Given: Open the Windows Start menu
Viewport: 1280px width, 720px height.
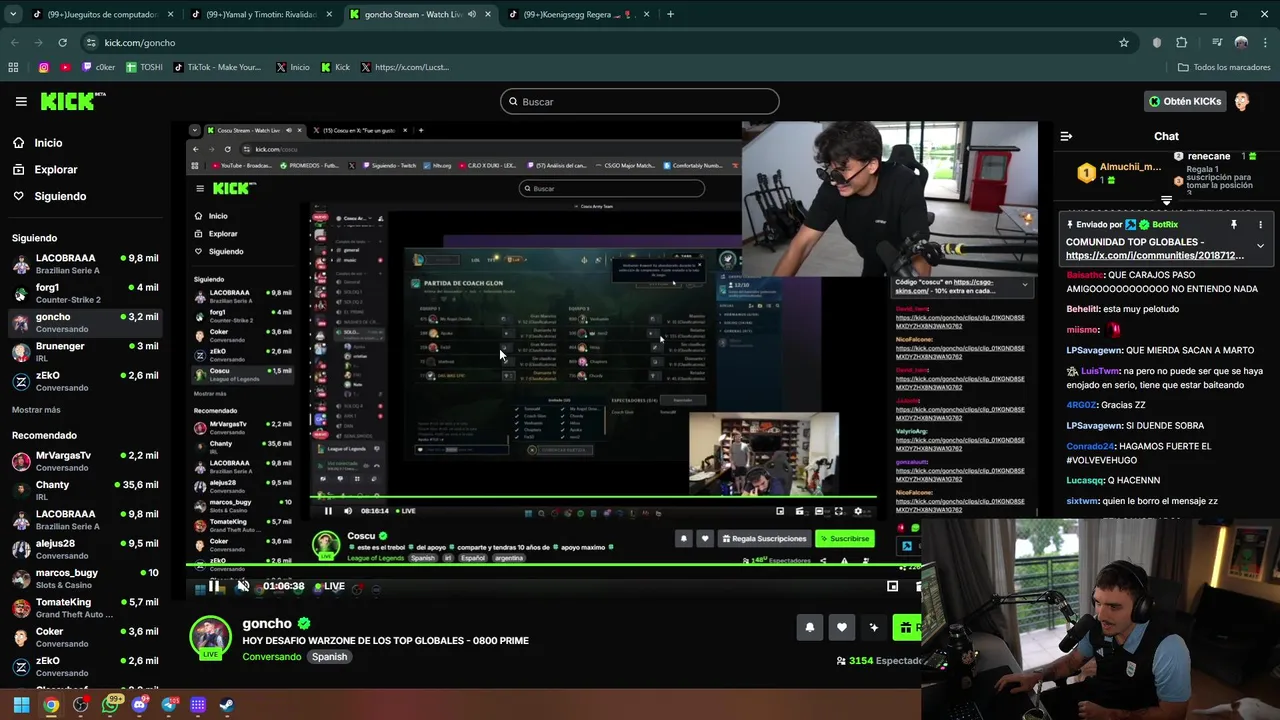Looking at the screenshot, I should tap(21, 705).
